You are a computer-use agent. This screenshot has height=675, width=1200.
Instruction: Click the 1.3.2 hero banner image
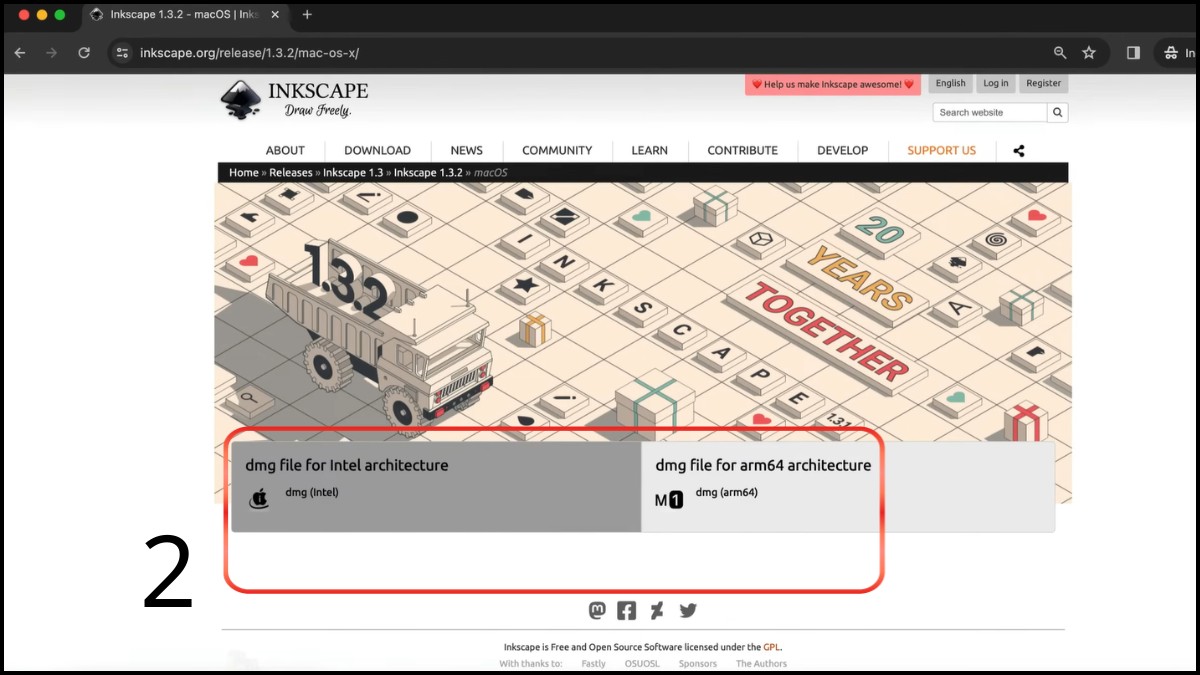(642, 312)
